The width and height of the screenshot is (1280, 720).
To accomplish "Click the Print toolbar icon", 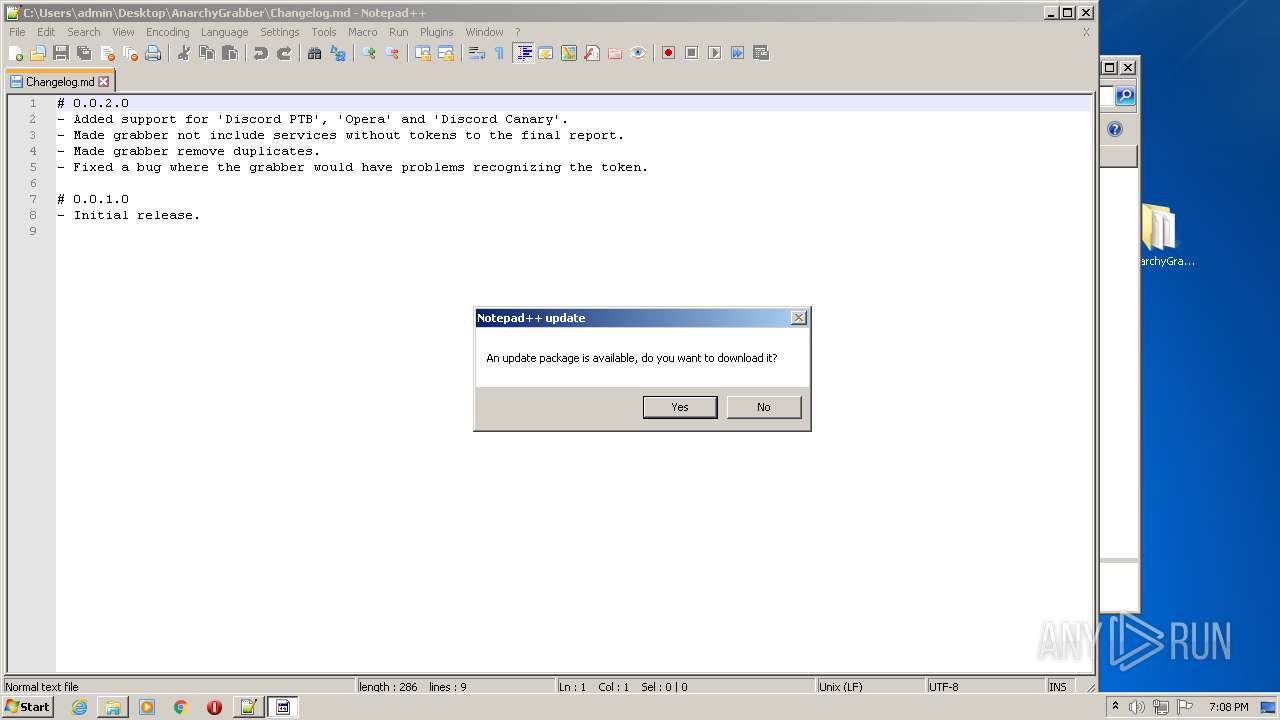I will point(153,53).
